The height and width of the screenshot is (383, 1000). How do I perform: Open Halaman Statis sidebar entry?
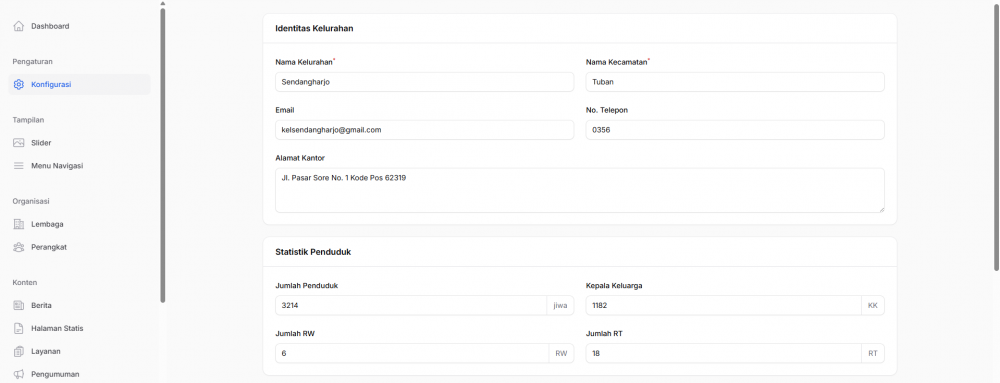(x=79, y=328)
